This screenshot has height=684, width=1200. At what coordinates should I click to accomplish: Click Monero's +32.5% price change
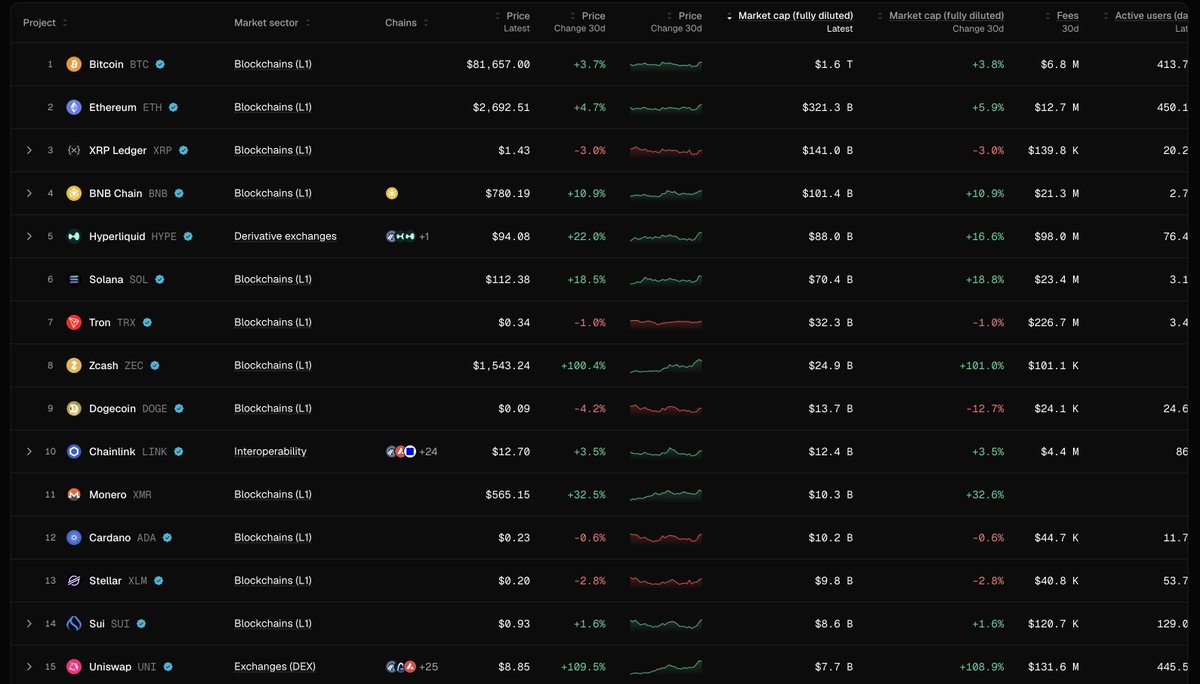[586, 494]
